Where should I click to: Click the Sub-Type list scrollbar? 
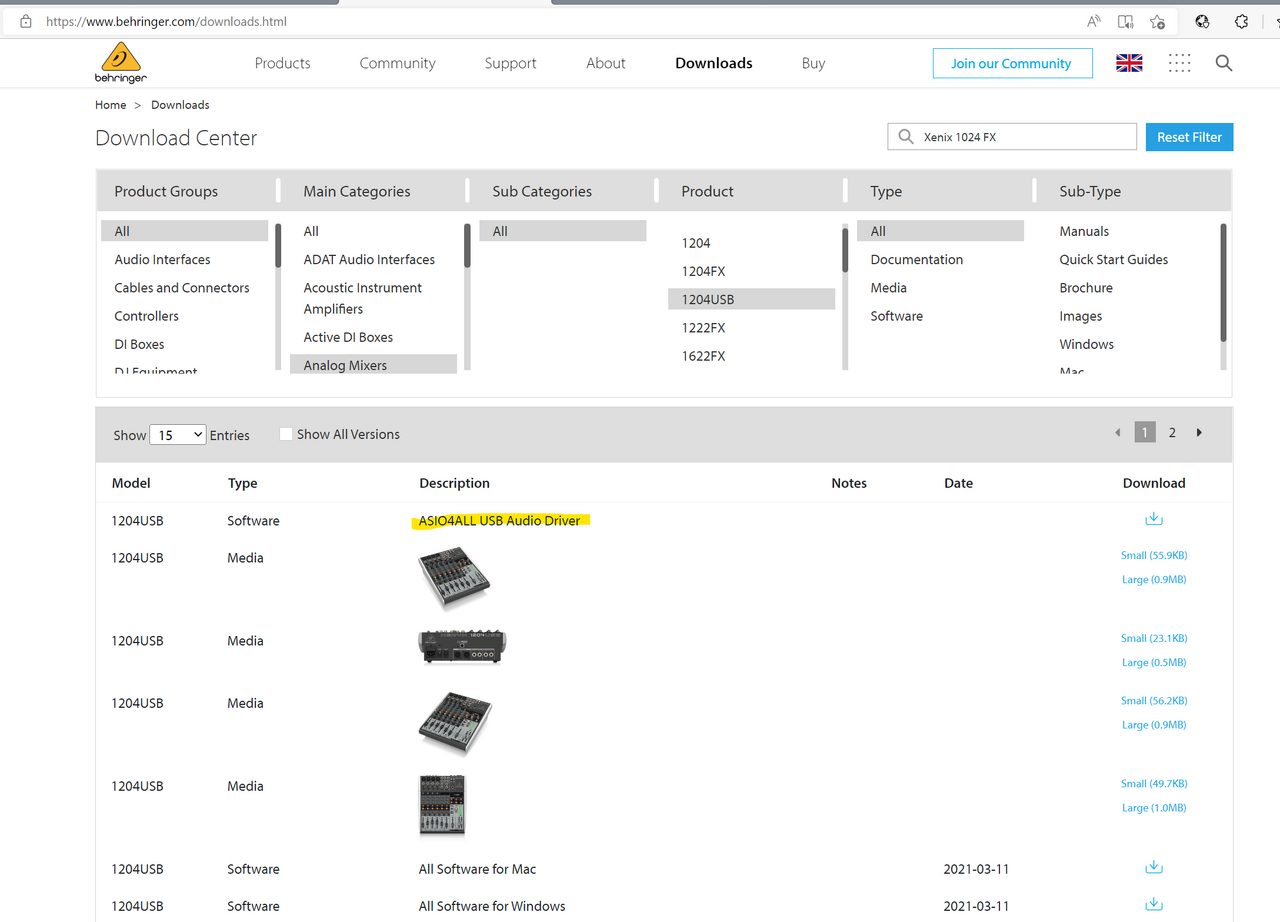[x=1223, y=282]
